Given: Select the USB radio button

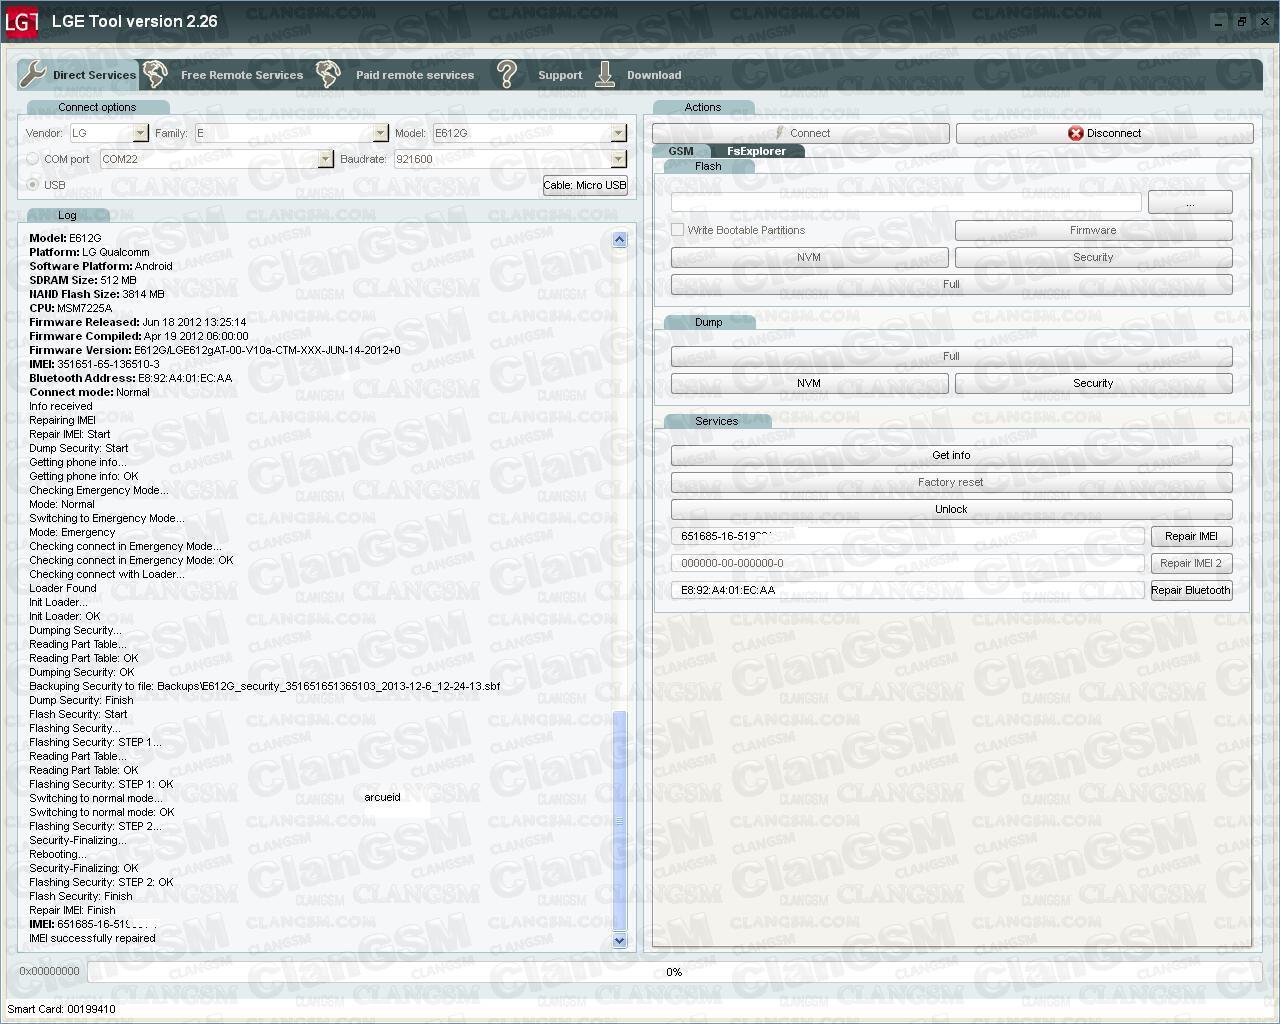Looking at the screenshot, I should [33, 185].
